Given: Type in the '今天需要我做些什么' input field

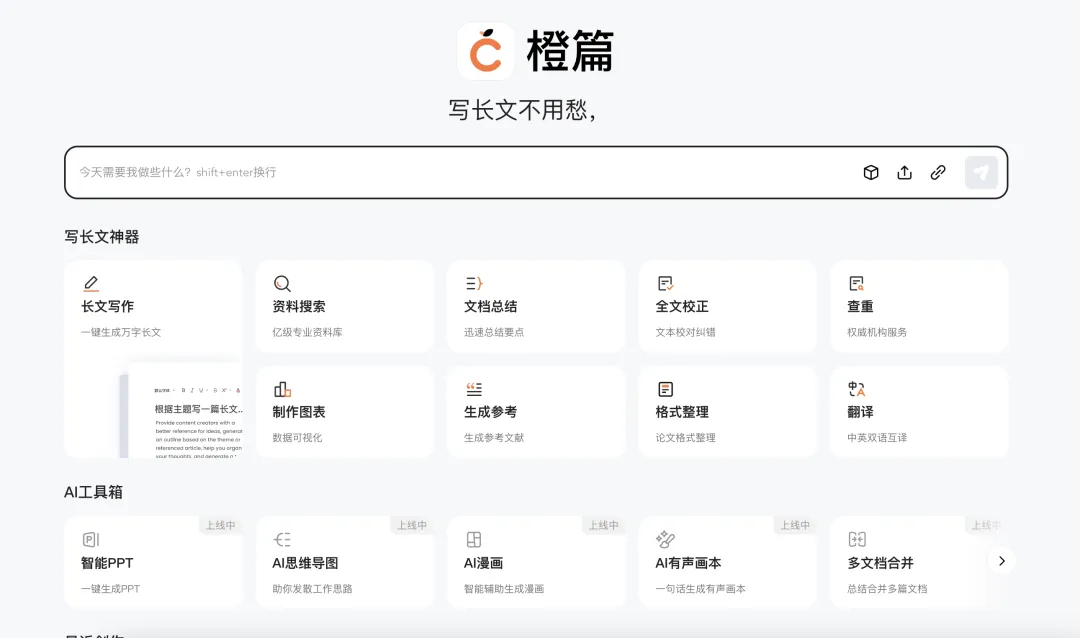Looking at the screenshot, I should click(450, 172).
